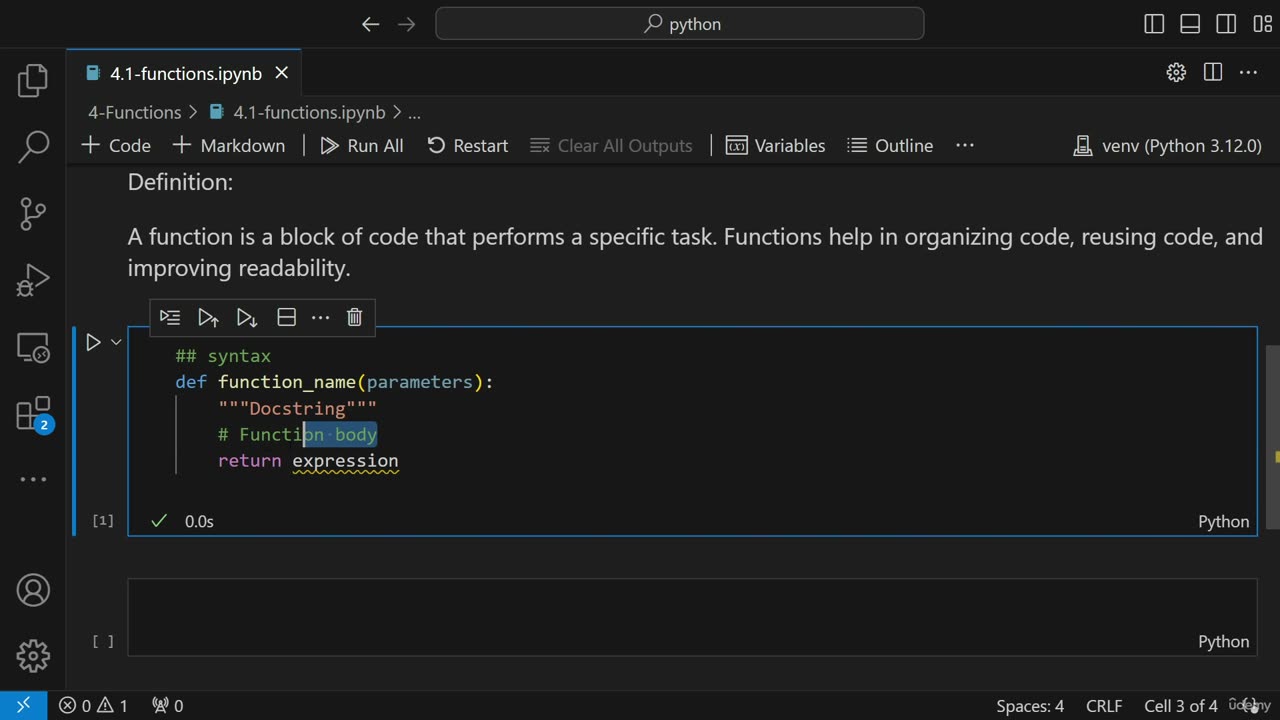
Task: Click the python command center search box
Action: tap(680, 24)
